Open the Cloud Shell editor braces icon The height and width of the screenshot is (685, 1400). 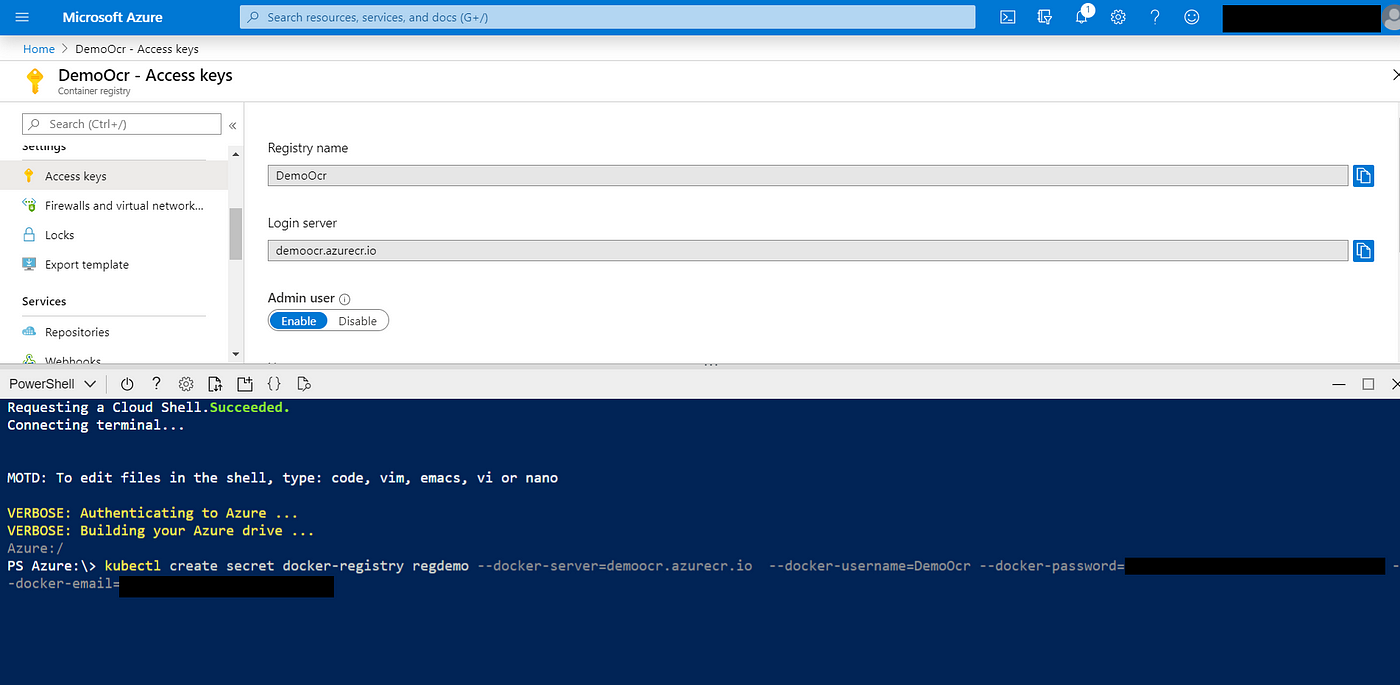point(274,384)
